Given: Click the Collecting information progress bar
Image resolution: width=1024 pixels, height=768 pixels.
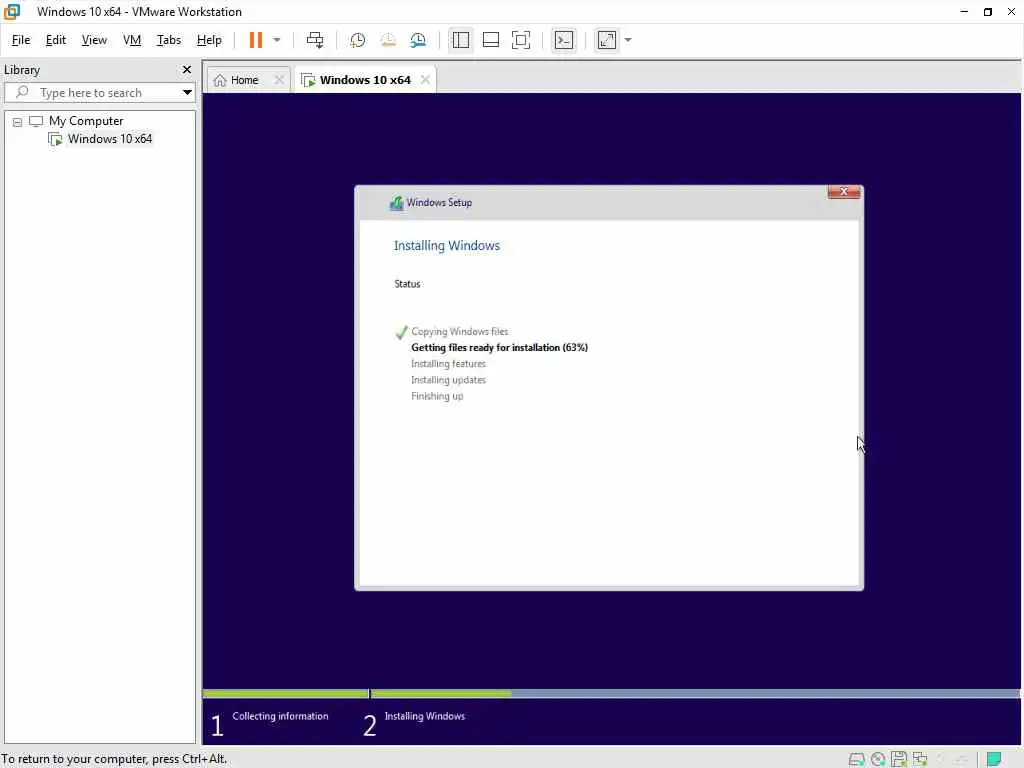Looking at the screenshot, I should pyautogui.click(x=286, y=694).
